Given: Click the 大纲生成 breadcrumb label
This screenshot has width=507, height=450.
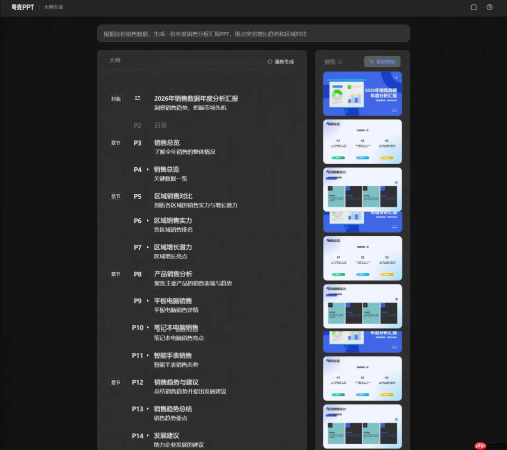Looking at the screenshot, I should pos(53,7).
